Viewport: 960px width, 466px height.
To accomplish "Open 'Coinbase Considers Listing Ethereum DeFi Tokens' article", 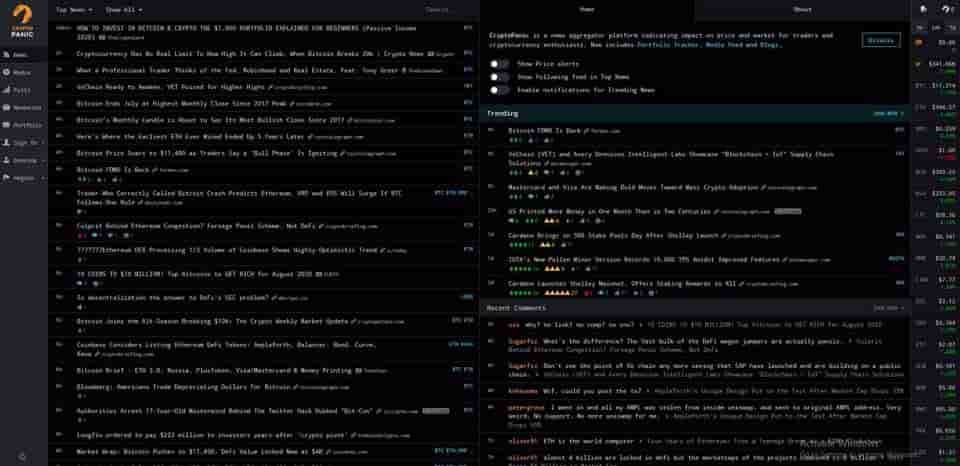I will pyautogui.click(x=227, y=348).
